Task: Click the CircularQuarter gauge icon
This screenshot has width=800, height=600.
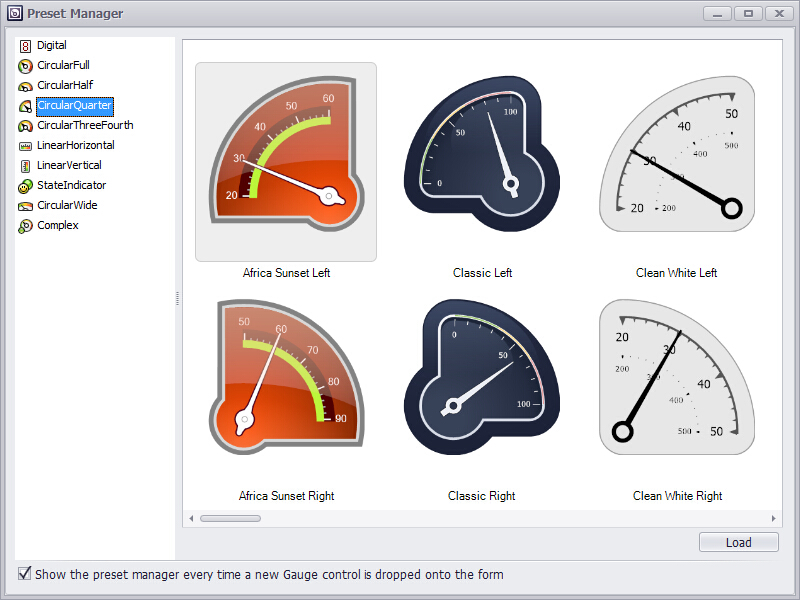Action: (x=25, y=106)
